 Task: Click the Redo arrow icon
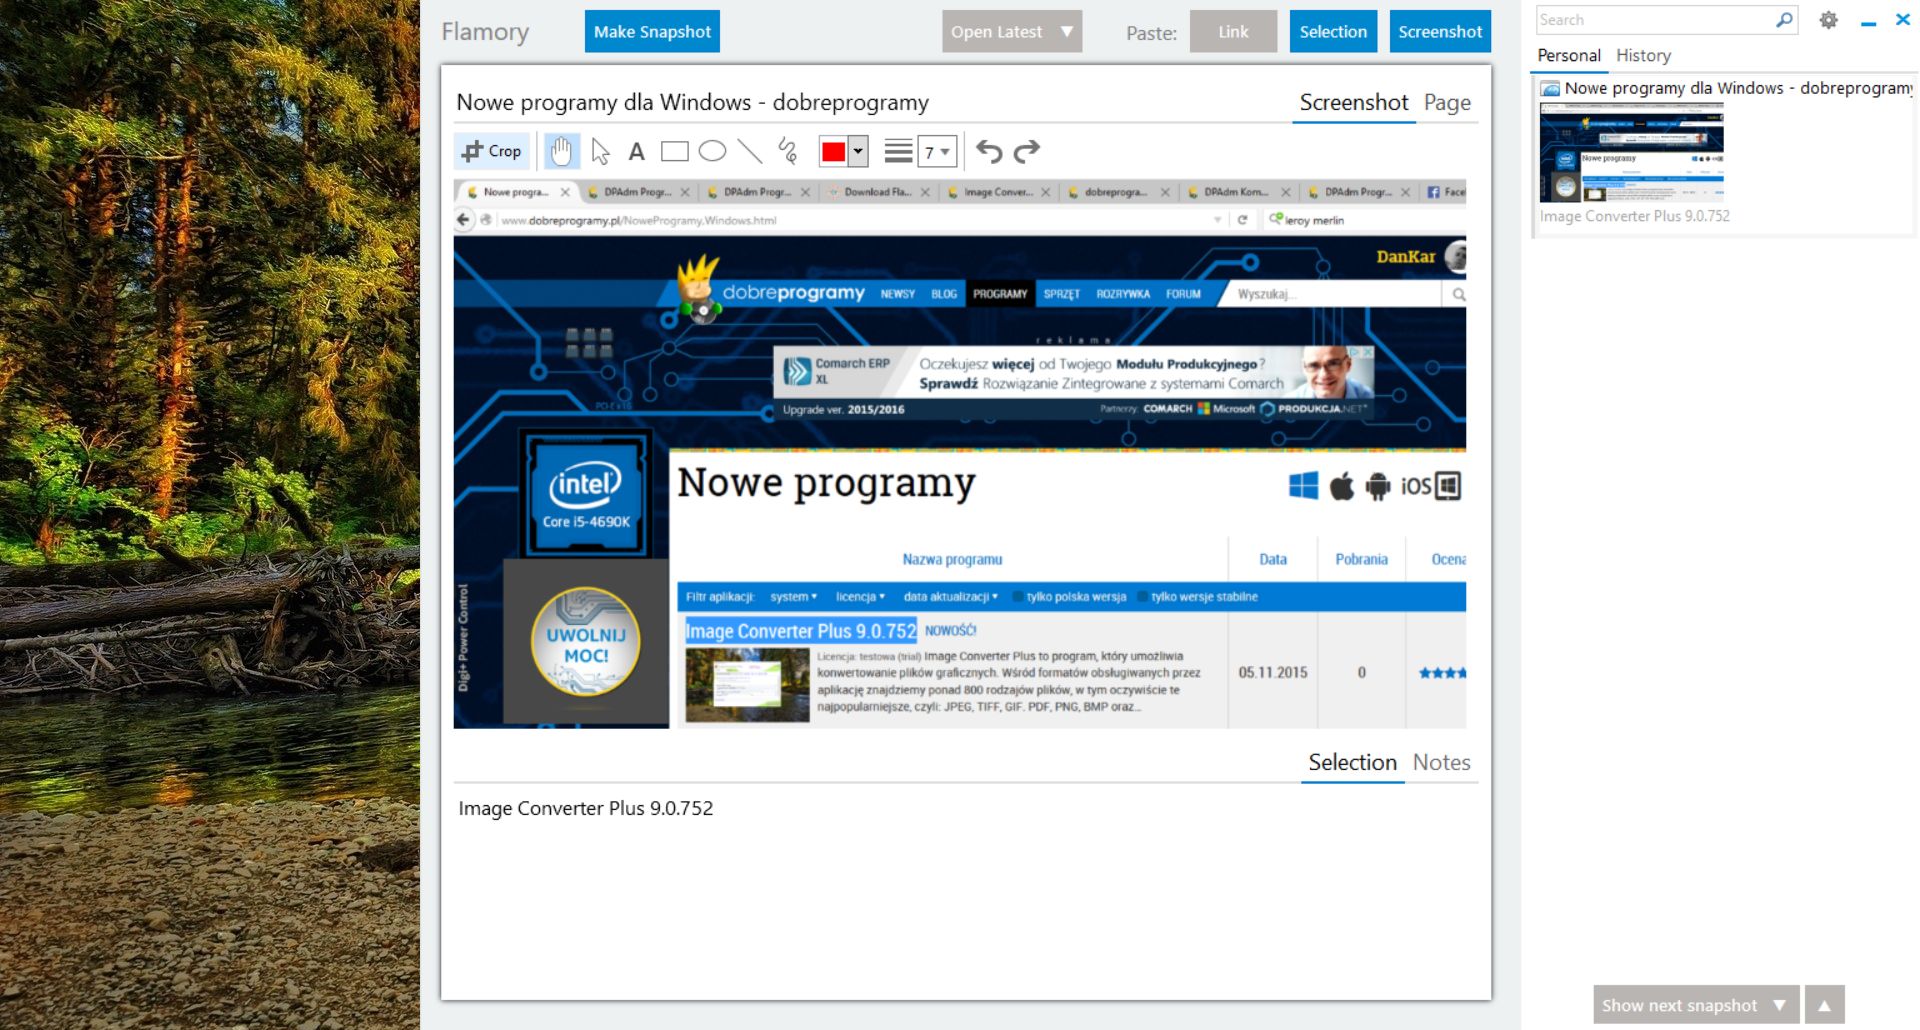pyautogui.click(x=1026, y=151)
